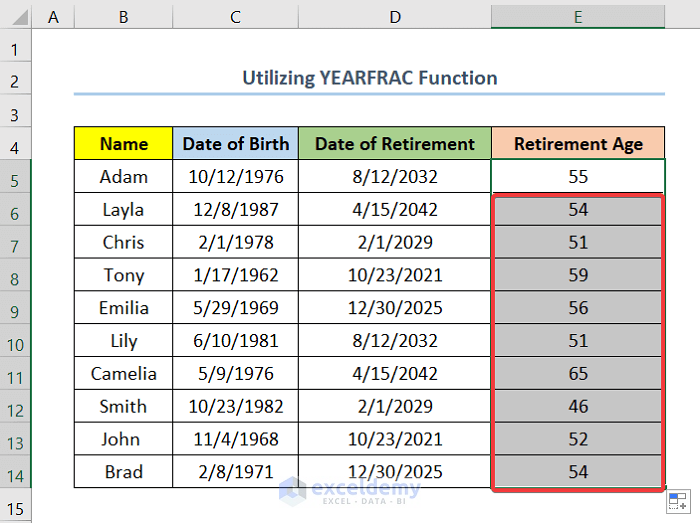Select column B header
Viewport: 700px width, 523px height.
pyautogui.click(x=123, y=16)
